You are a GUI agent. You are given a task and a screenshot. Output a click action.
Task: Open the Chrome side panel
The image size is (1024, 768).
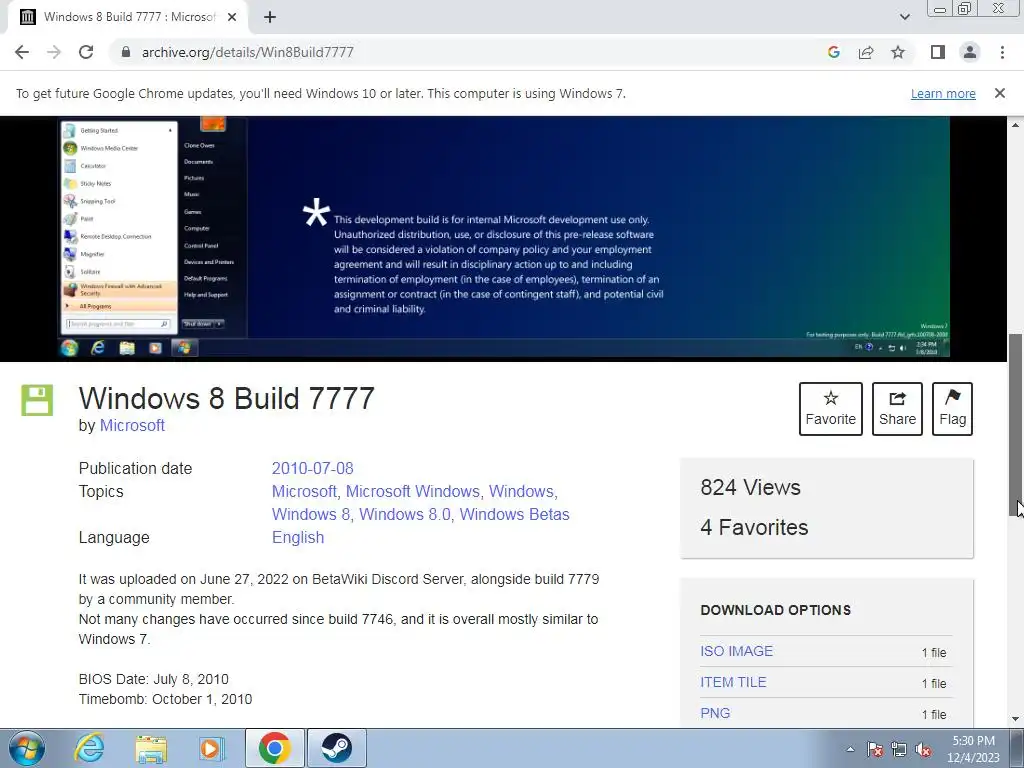tap(938, 52)
